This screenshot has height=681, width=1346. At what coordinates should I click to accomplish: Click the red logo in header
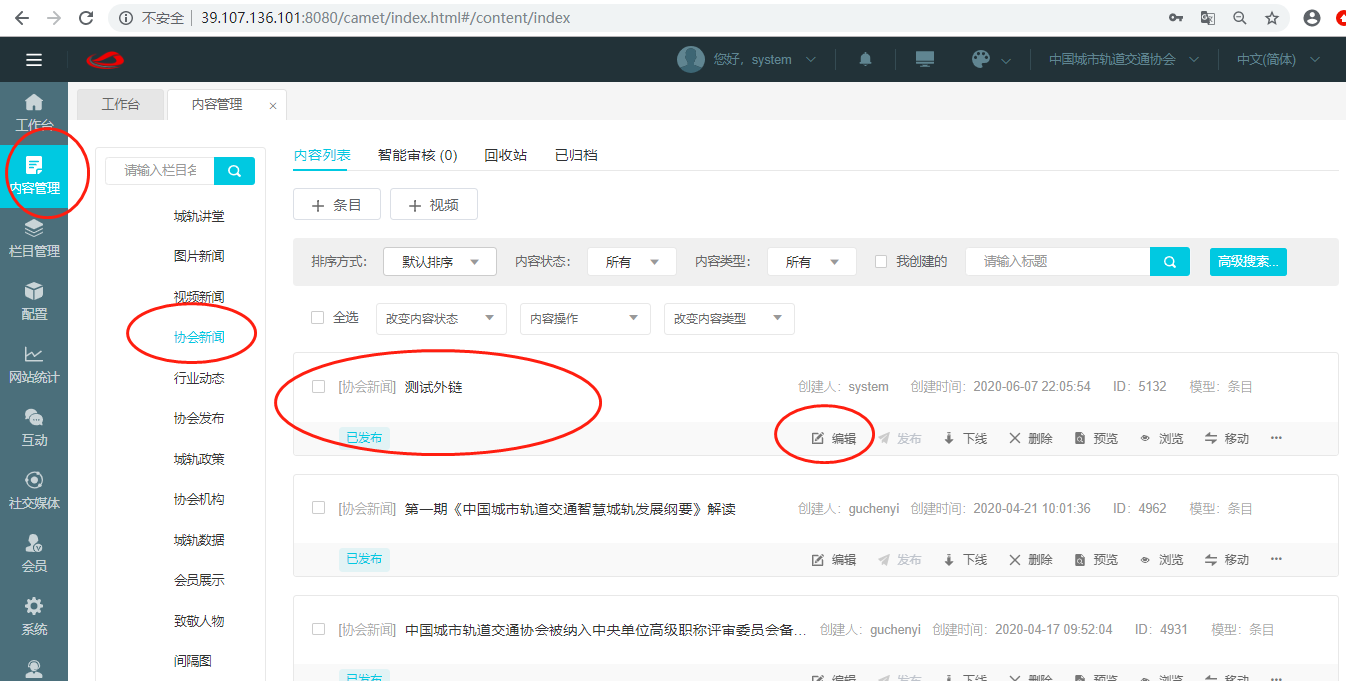click(x=104, y=60)
